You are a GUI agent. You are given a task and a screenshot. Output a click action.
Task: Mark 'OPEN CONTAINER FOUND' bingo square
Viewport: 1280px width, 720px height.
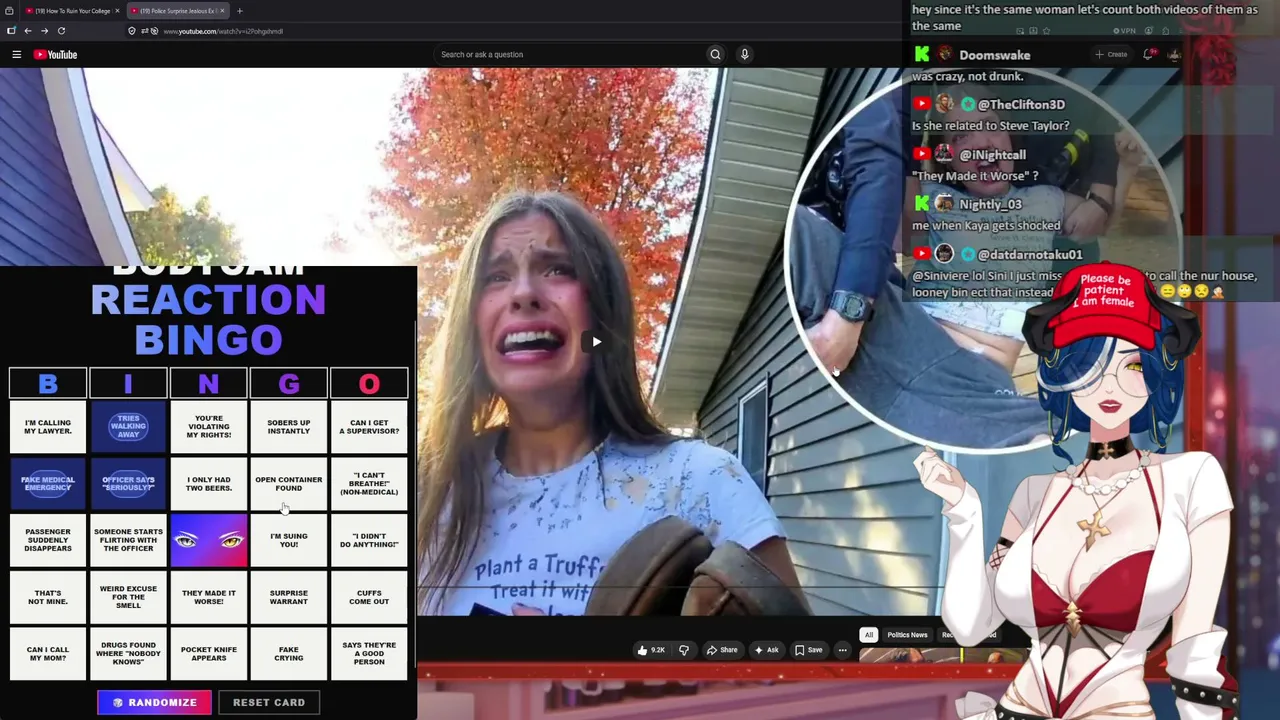289,484
